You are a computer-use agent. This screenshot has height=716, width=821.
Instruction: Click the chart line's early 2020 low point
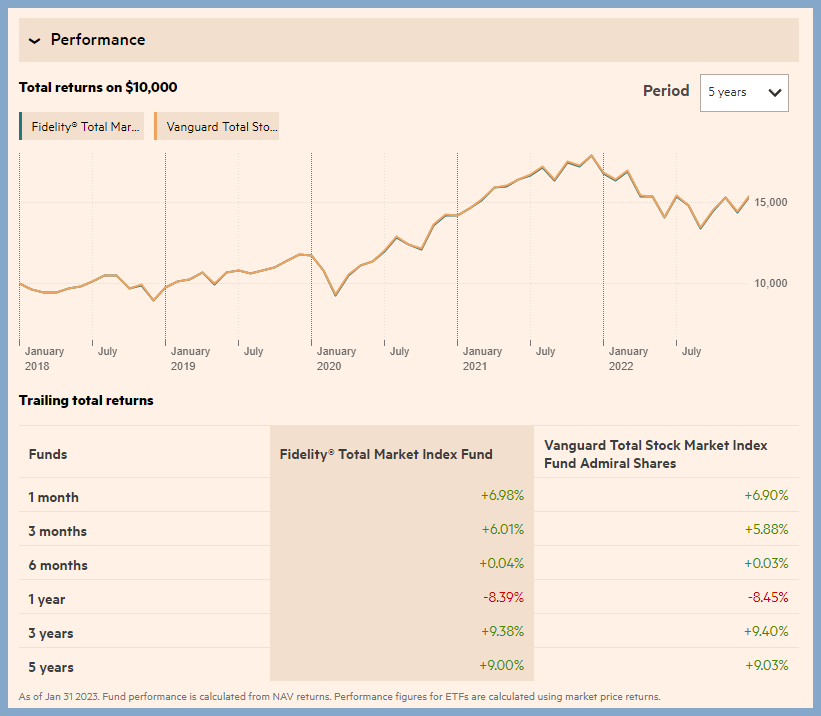click(x=336, y=295)
